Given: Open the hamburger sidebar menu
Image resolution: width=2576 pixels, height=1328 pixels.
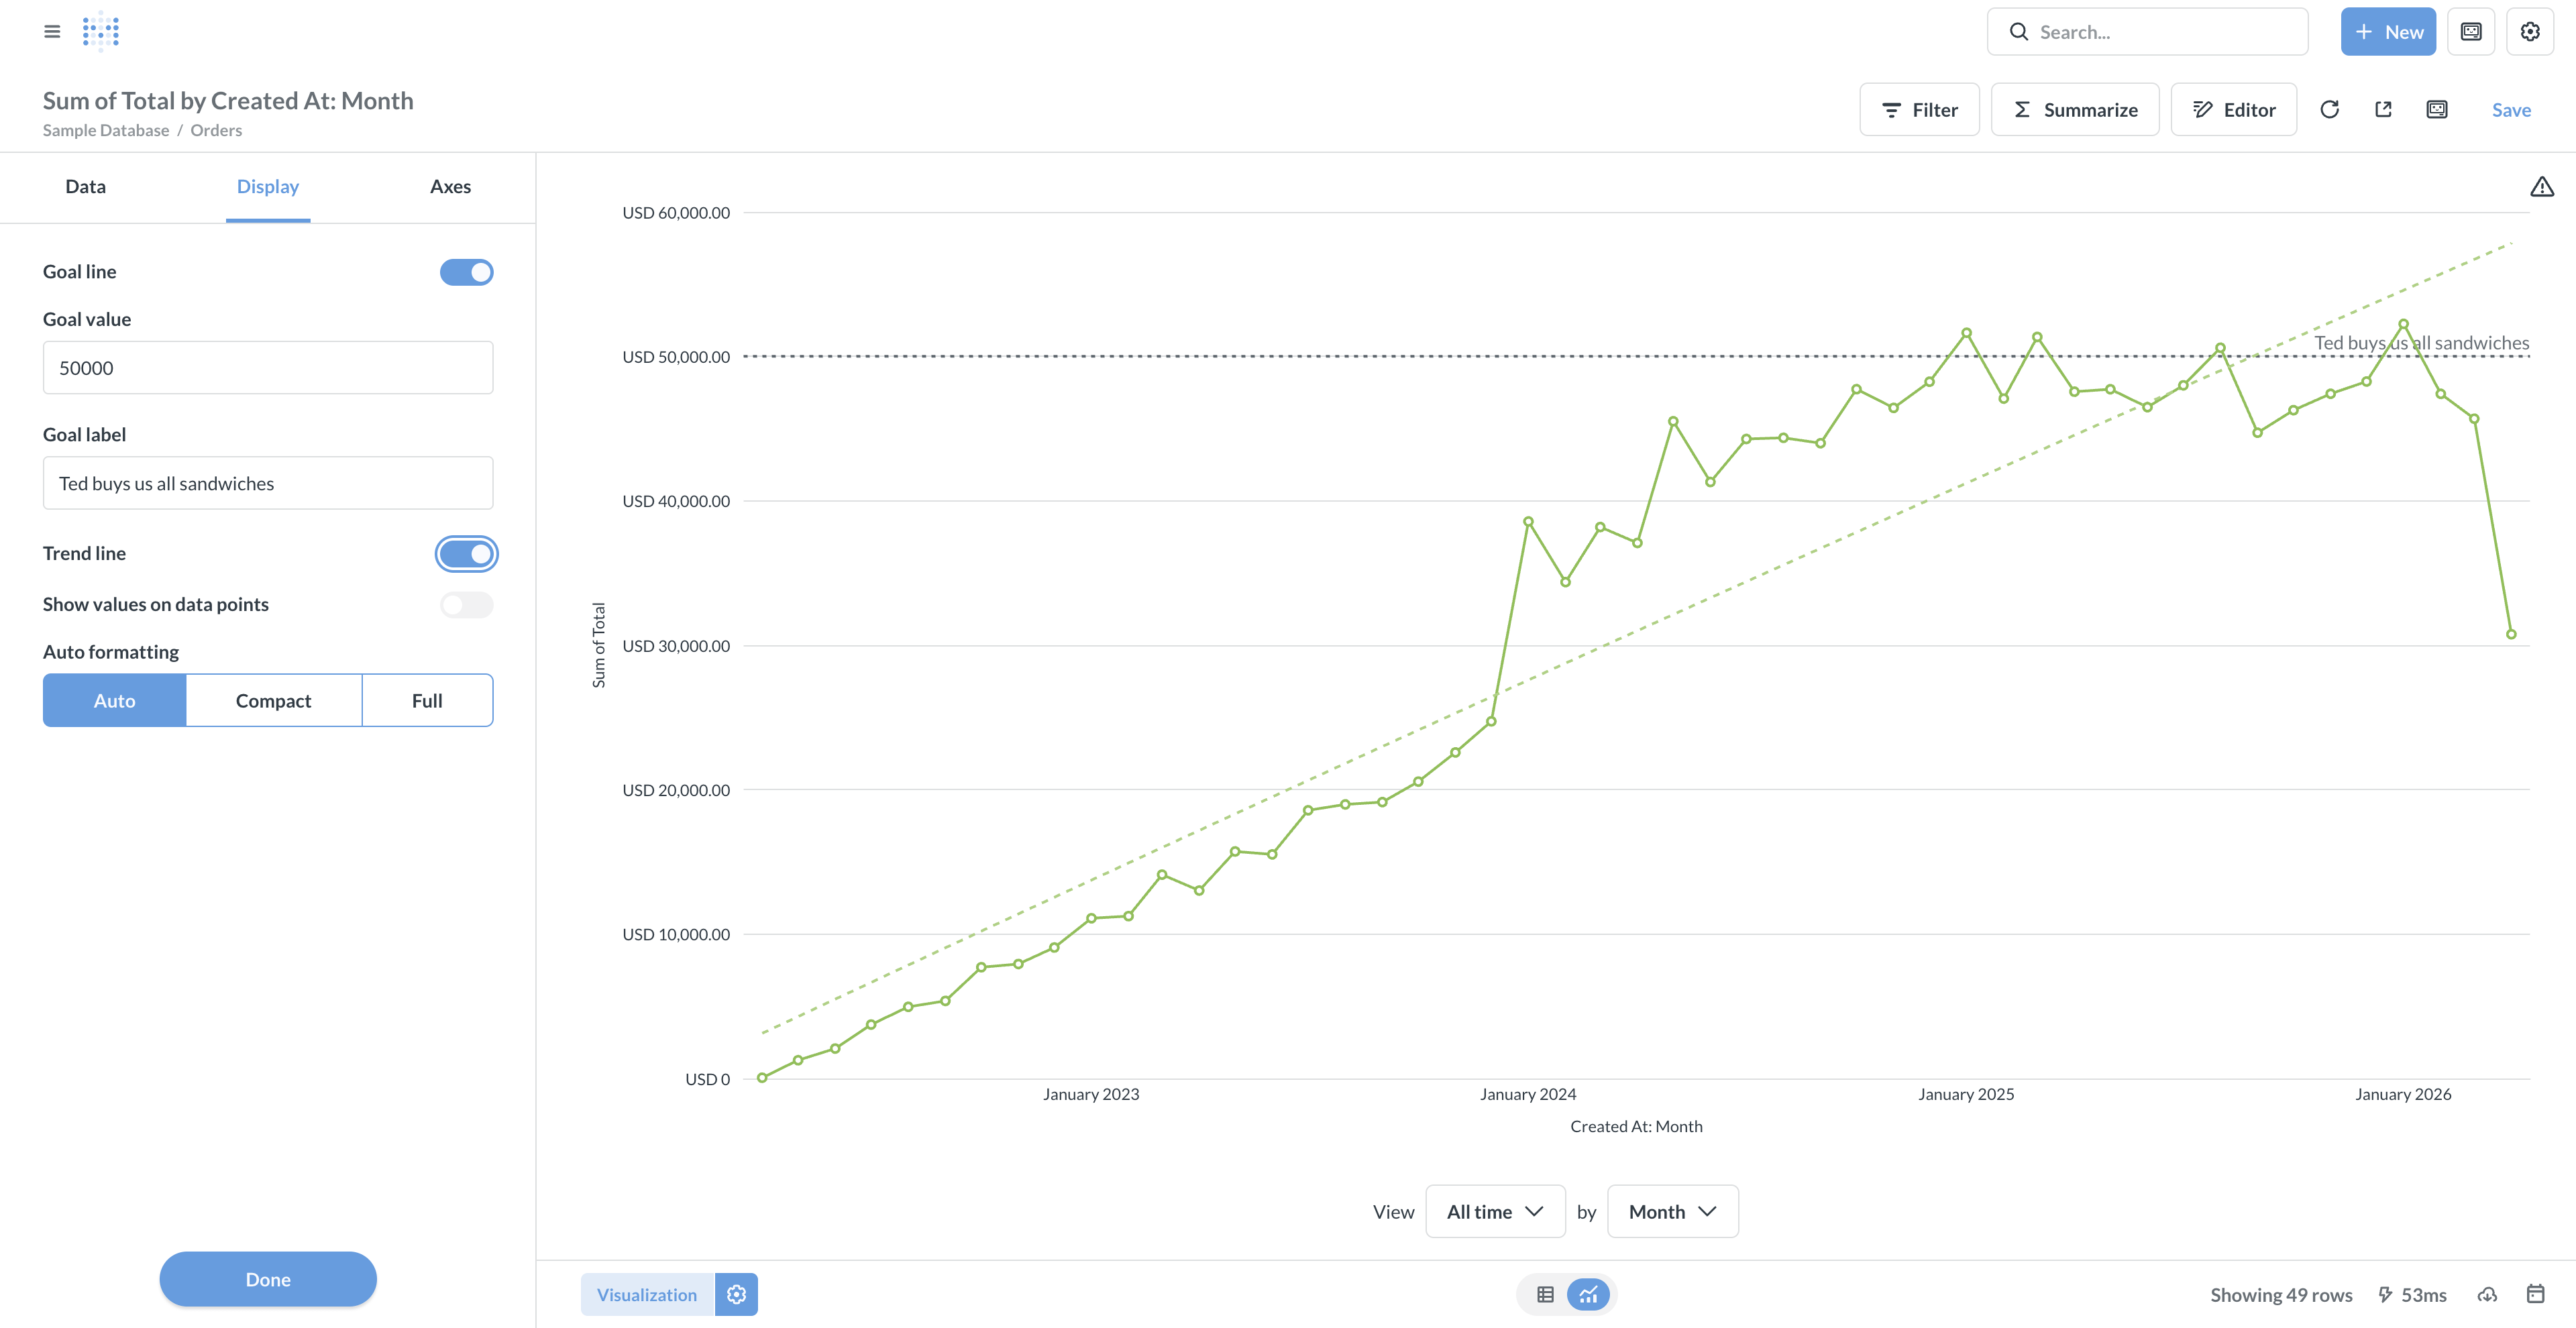Looking at the screenshot, I should 52,32.
